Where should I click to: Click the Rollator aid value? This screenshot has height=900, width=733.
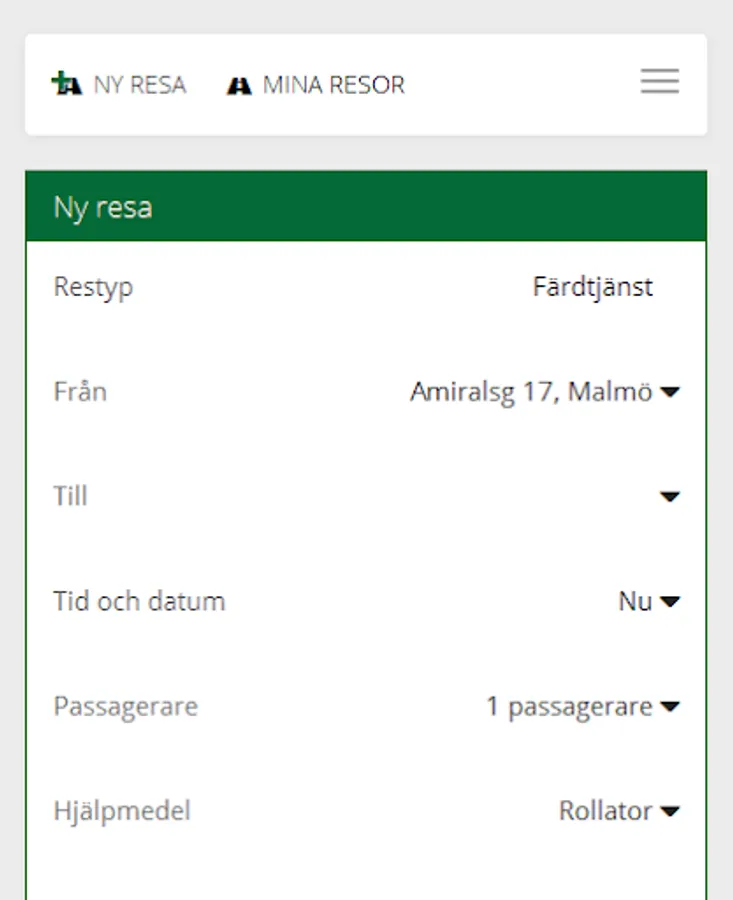click(605, 811)
